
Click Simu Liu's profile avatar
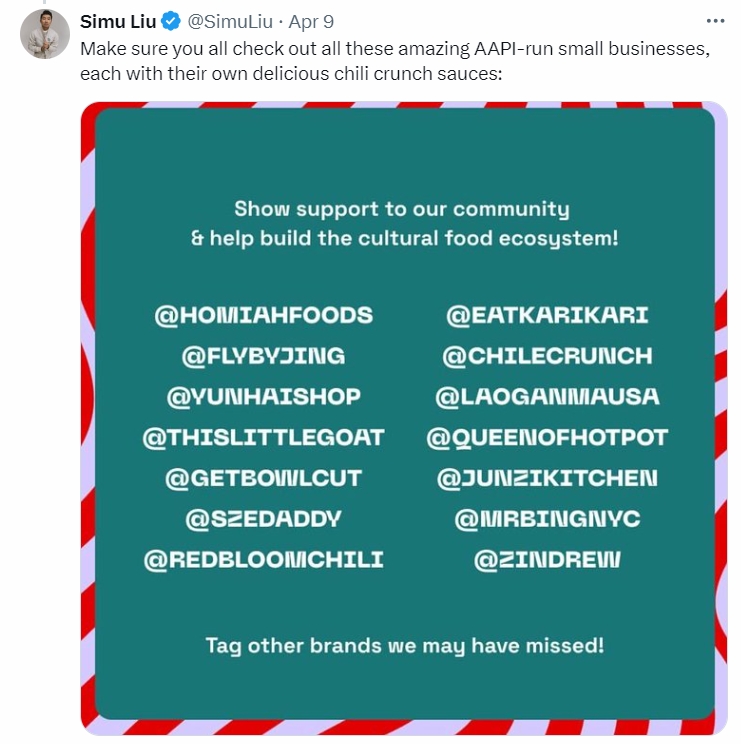click(42, 35)
